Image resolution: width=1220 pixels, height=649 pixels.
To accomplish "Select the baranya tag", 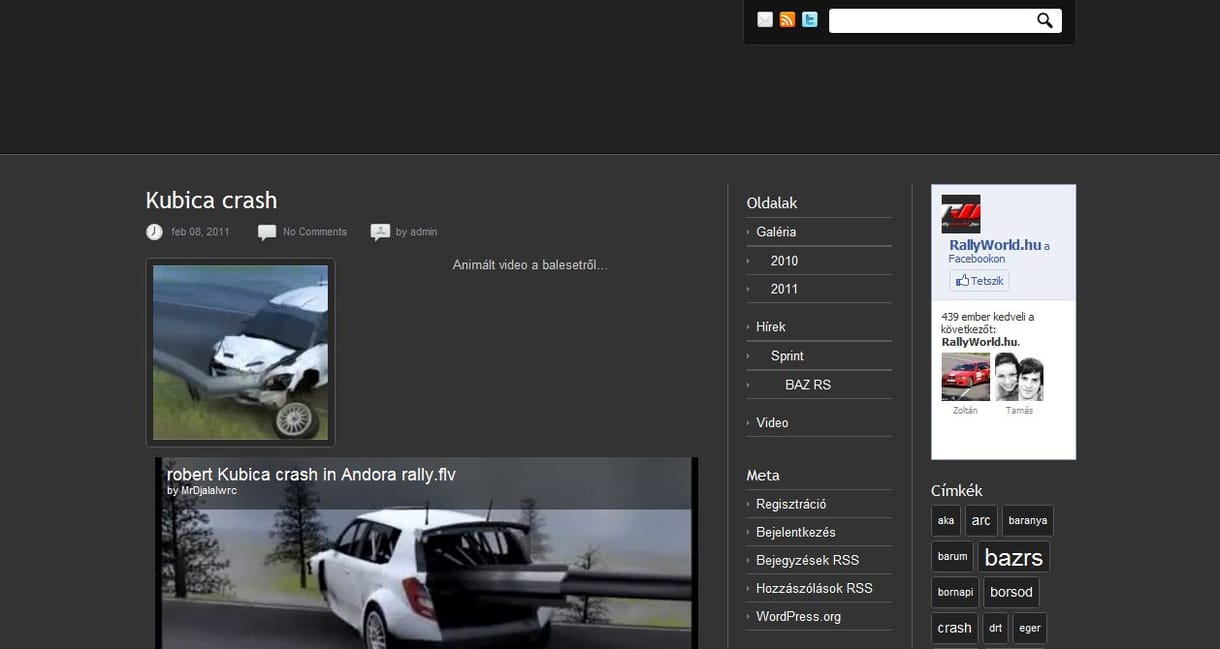I will (x=1028, y=521).
